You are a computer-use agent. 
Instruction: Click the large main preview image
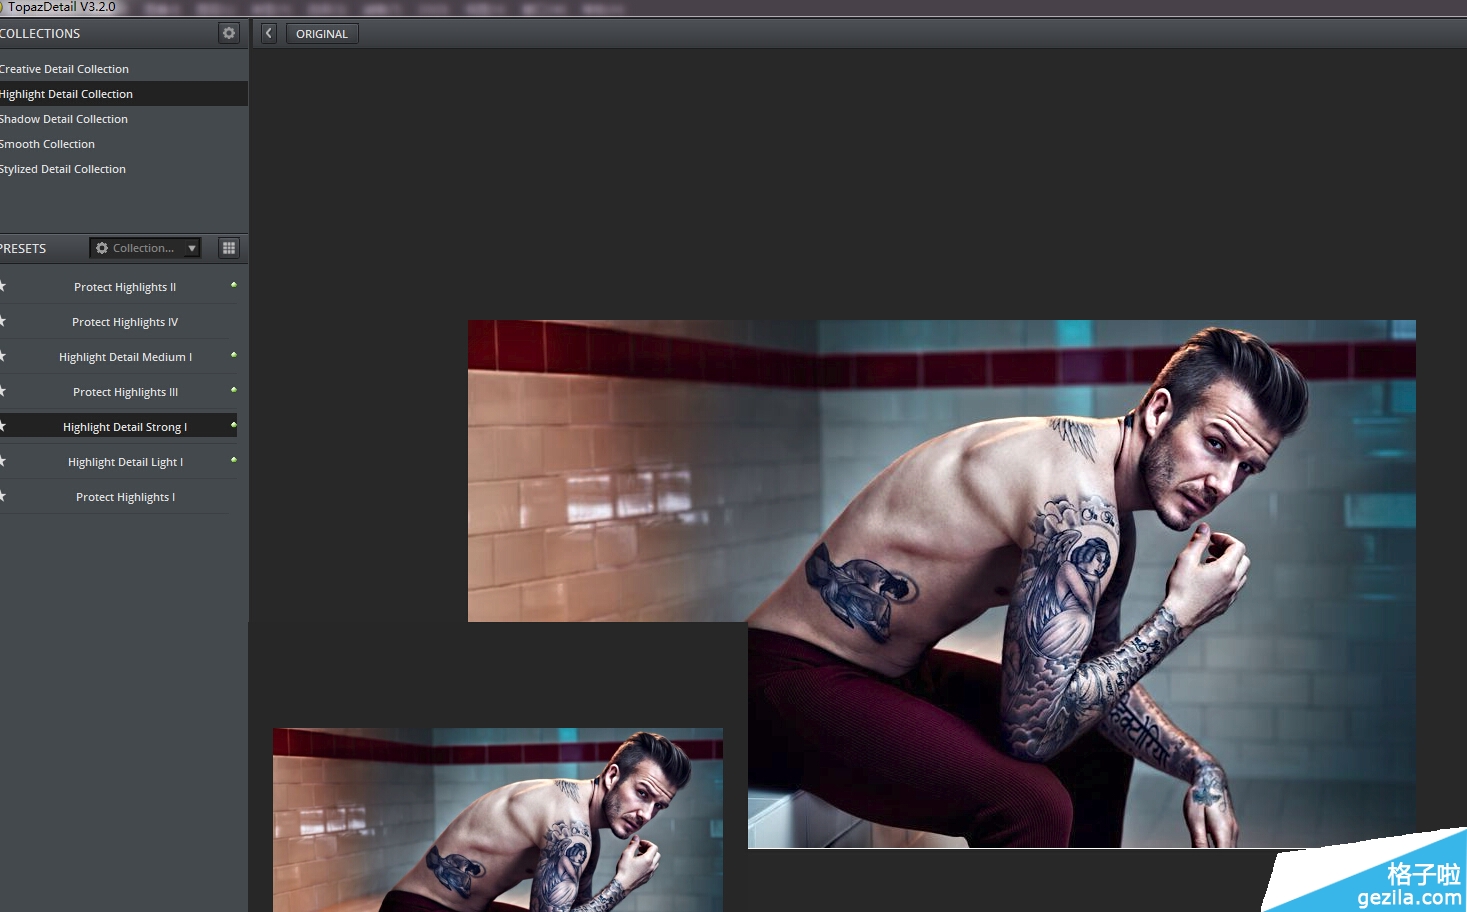point(1080,600)
